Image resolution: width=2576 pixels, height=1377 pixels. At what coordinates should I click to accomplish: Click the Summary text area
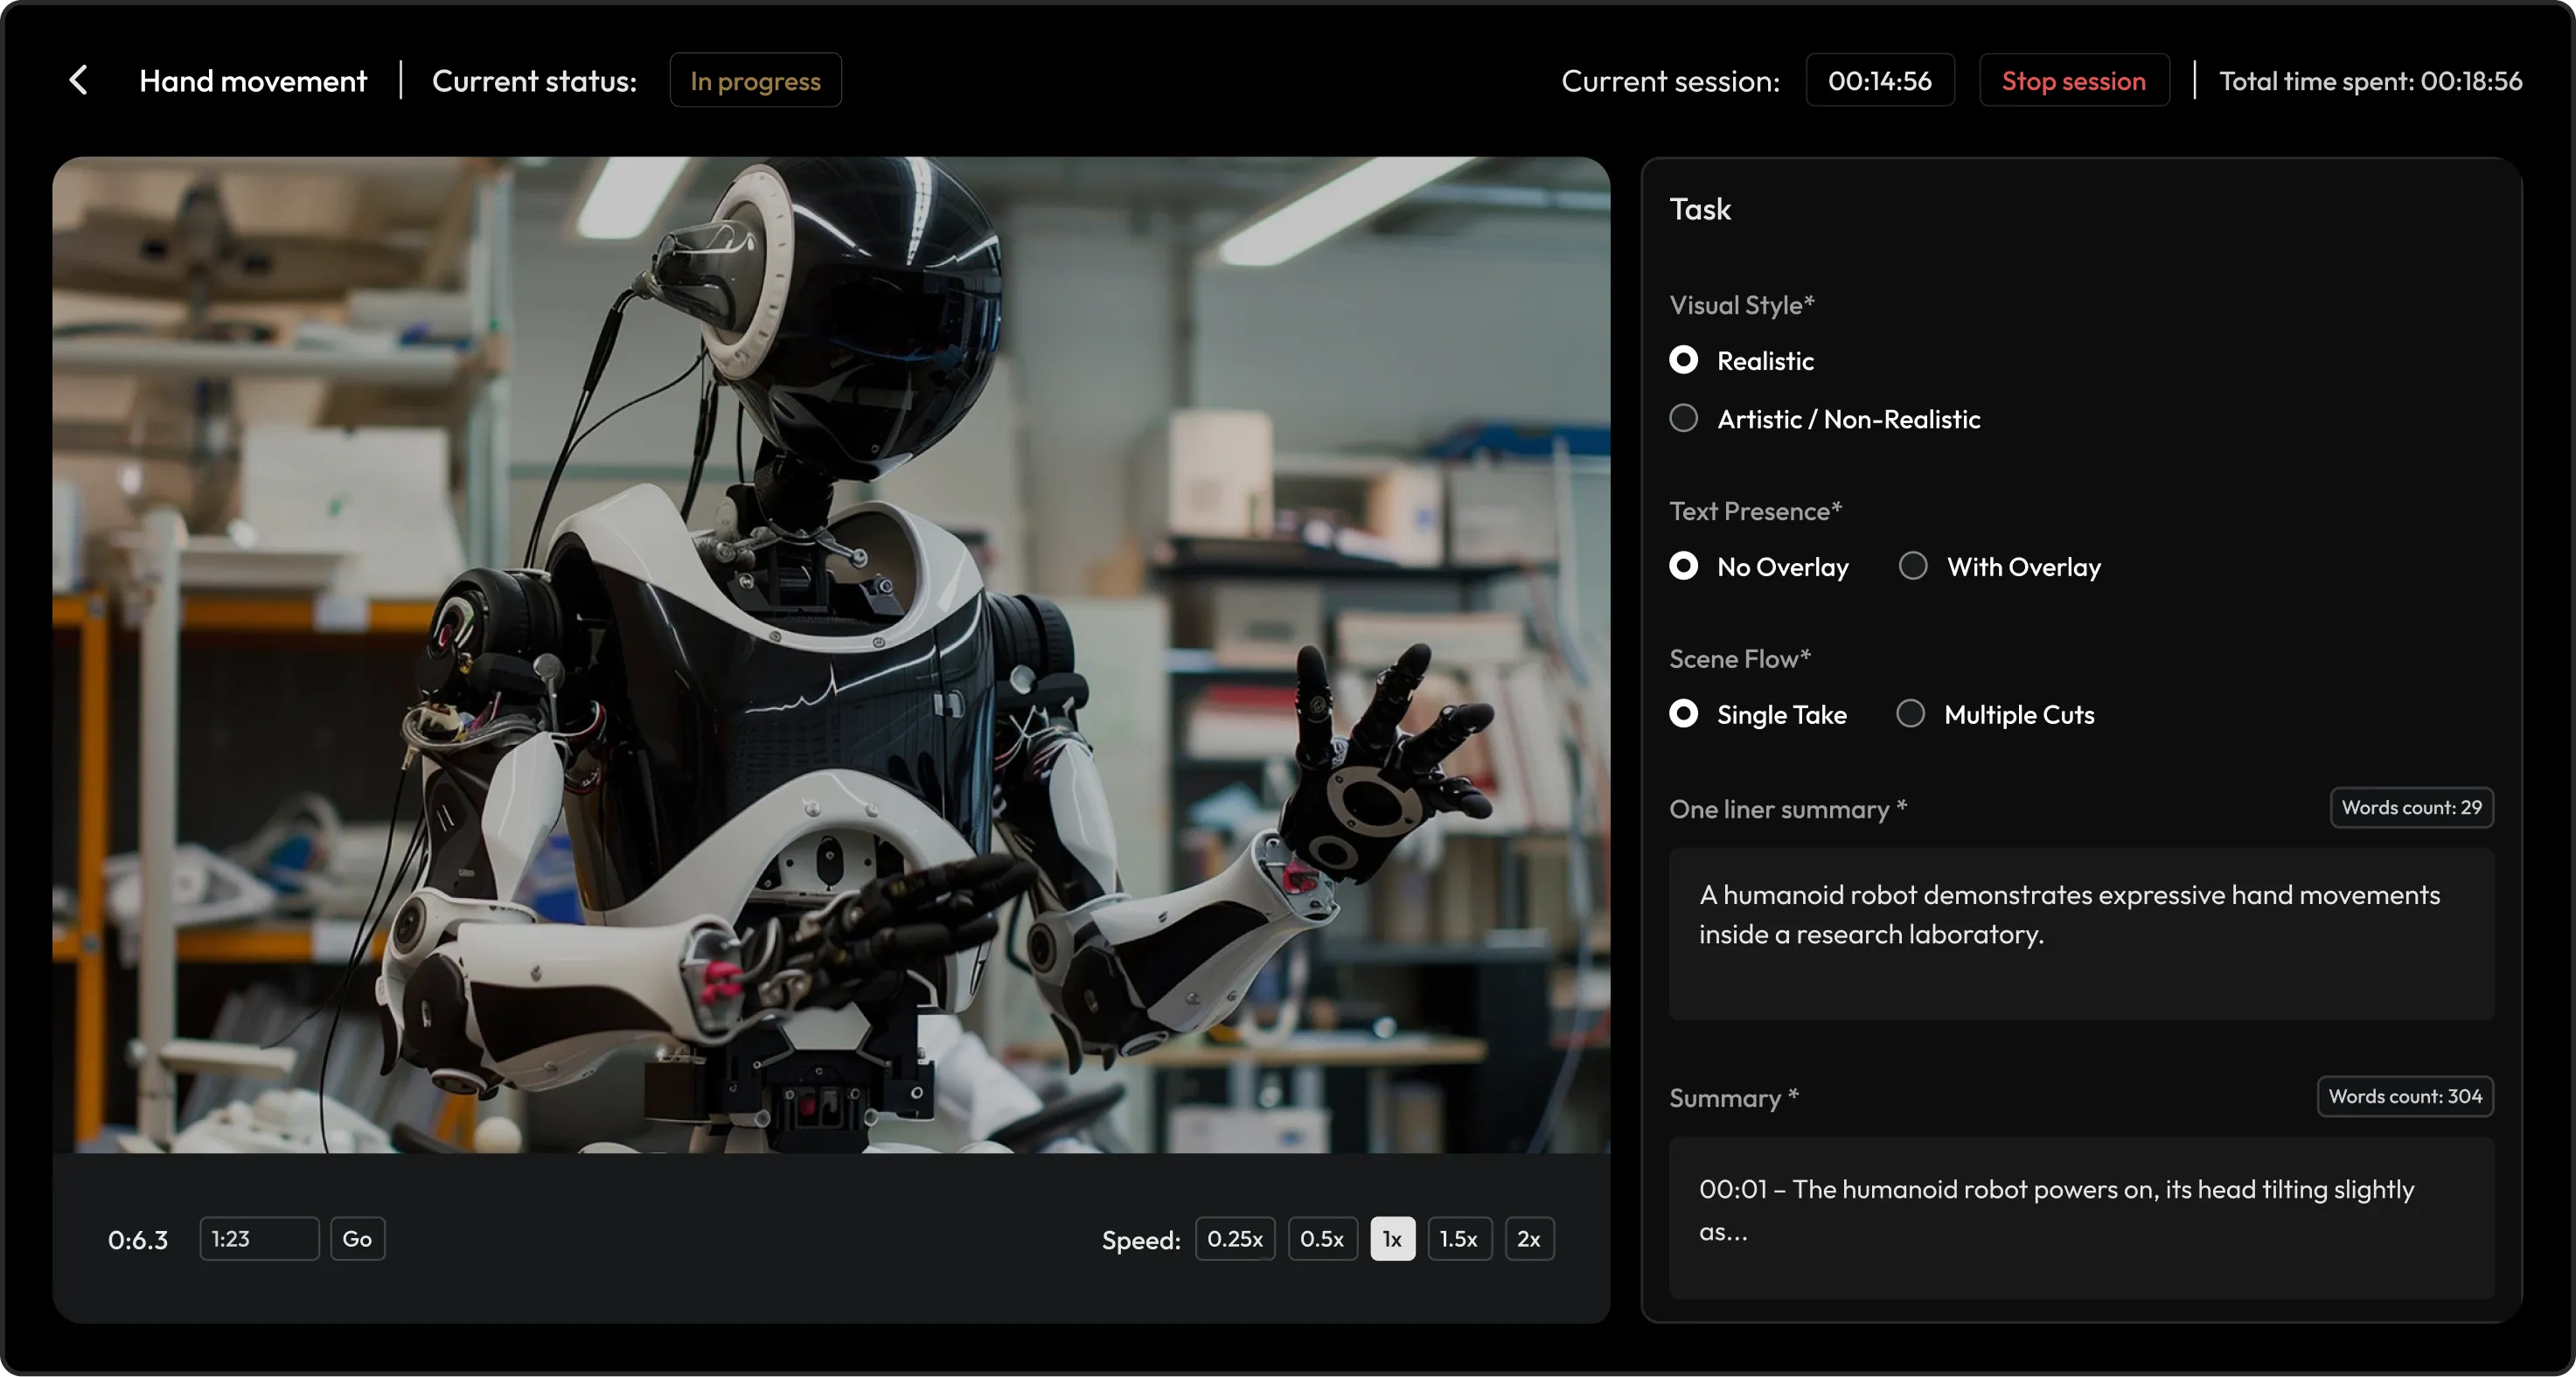click(x=2081, y=1217)
